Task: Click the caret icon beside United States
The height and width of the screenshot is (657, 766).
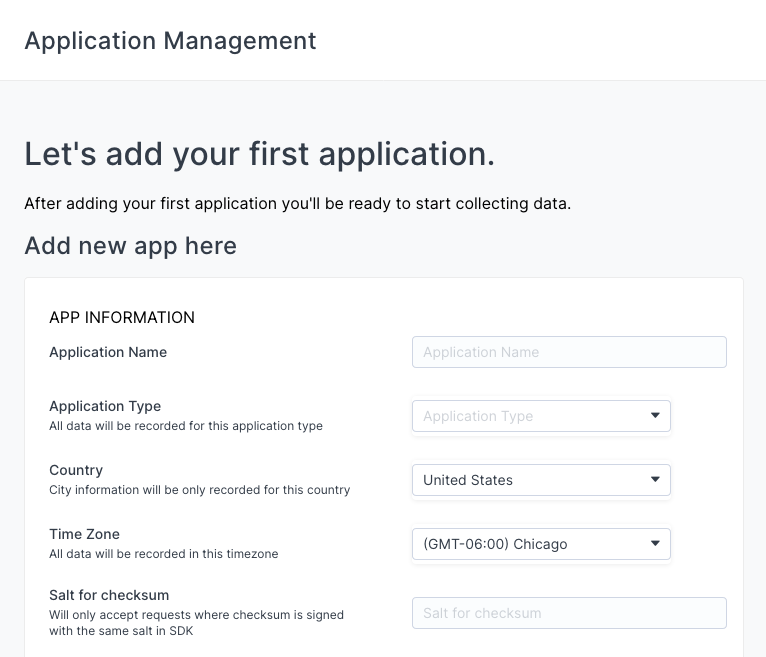Action: pos(655,480)
